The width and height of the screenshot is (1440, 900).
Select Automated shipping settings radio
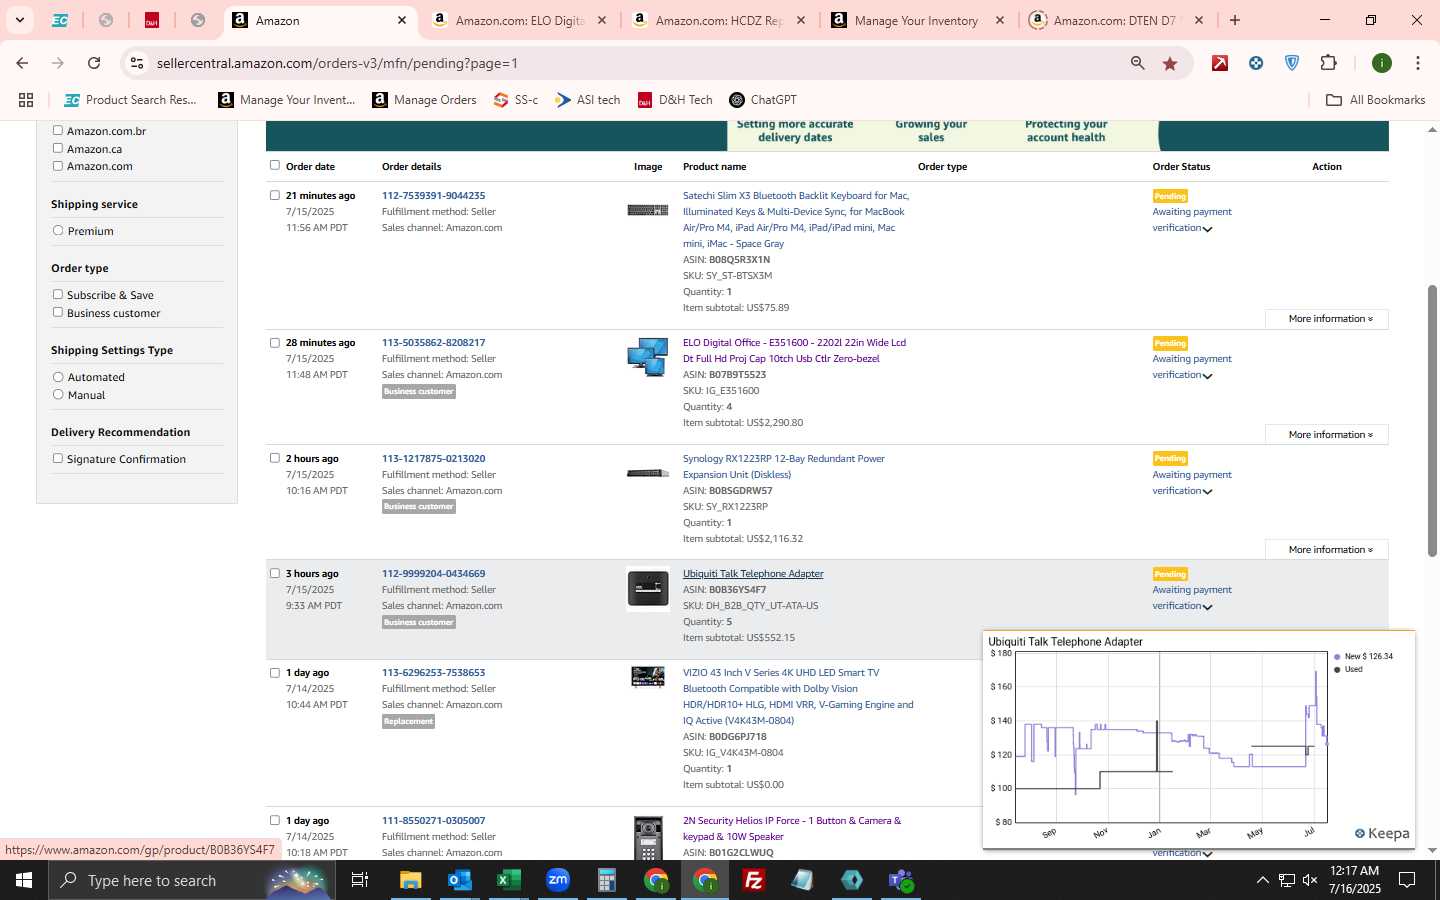pyautogui.click(x=58, y=377)
